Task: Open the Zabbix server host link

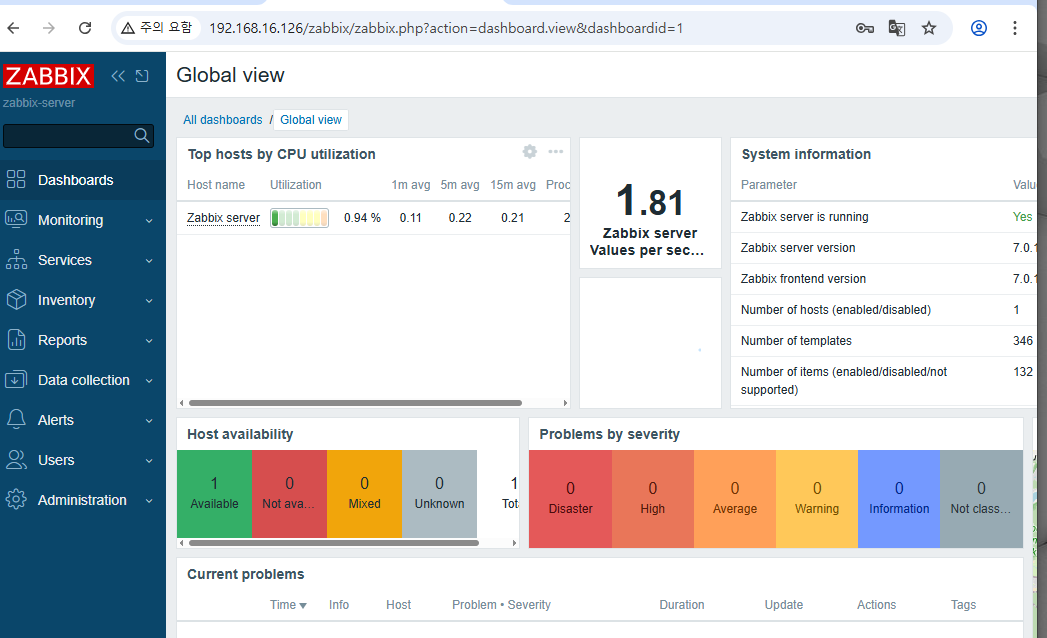Action: point(223,218)
